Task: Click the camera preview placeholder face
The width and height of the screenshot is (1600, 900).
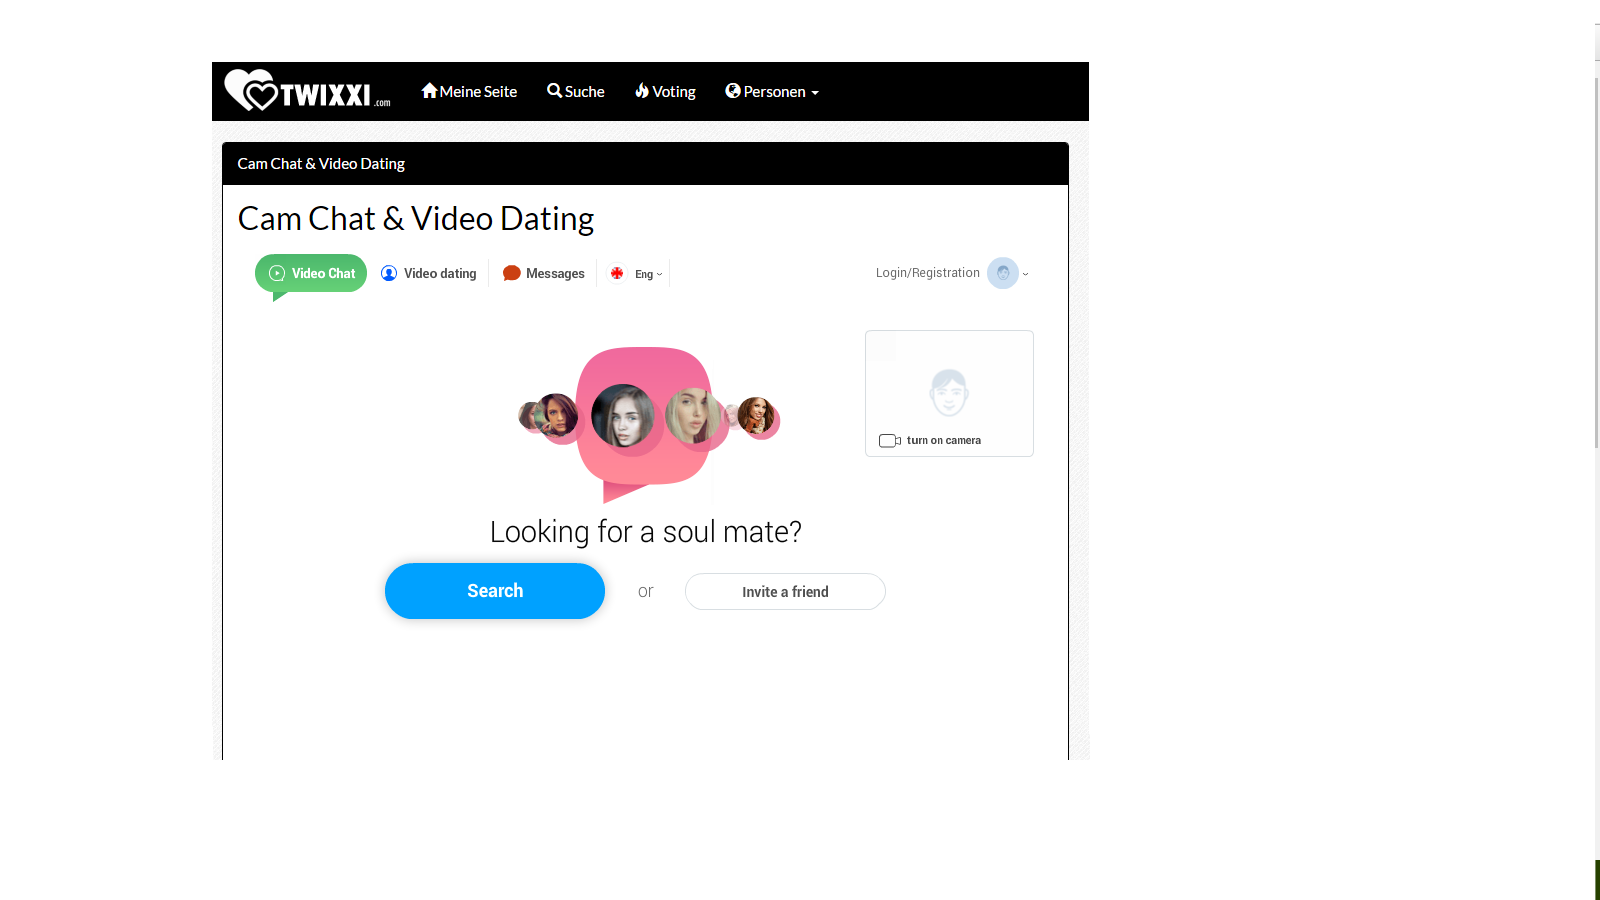Action: click(949, 392)
